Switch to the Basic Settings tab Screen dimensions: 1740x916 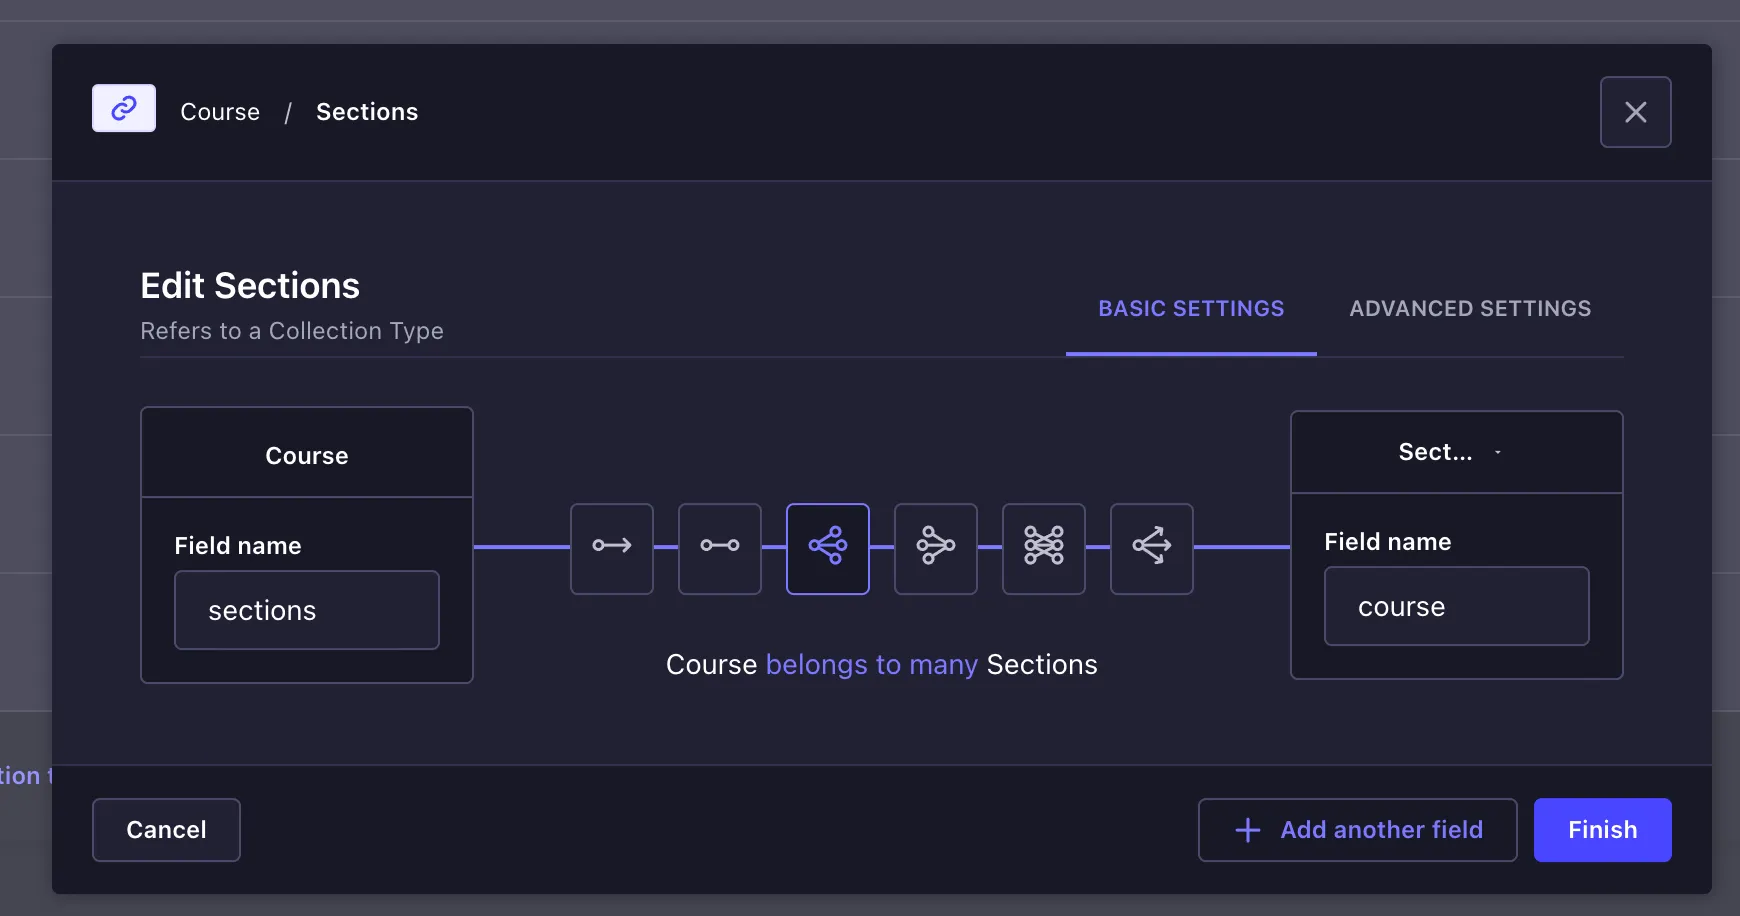pyautogui.click(x=1190, y=309)
